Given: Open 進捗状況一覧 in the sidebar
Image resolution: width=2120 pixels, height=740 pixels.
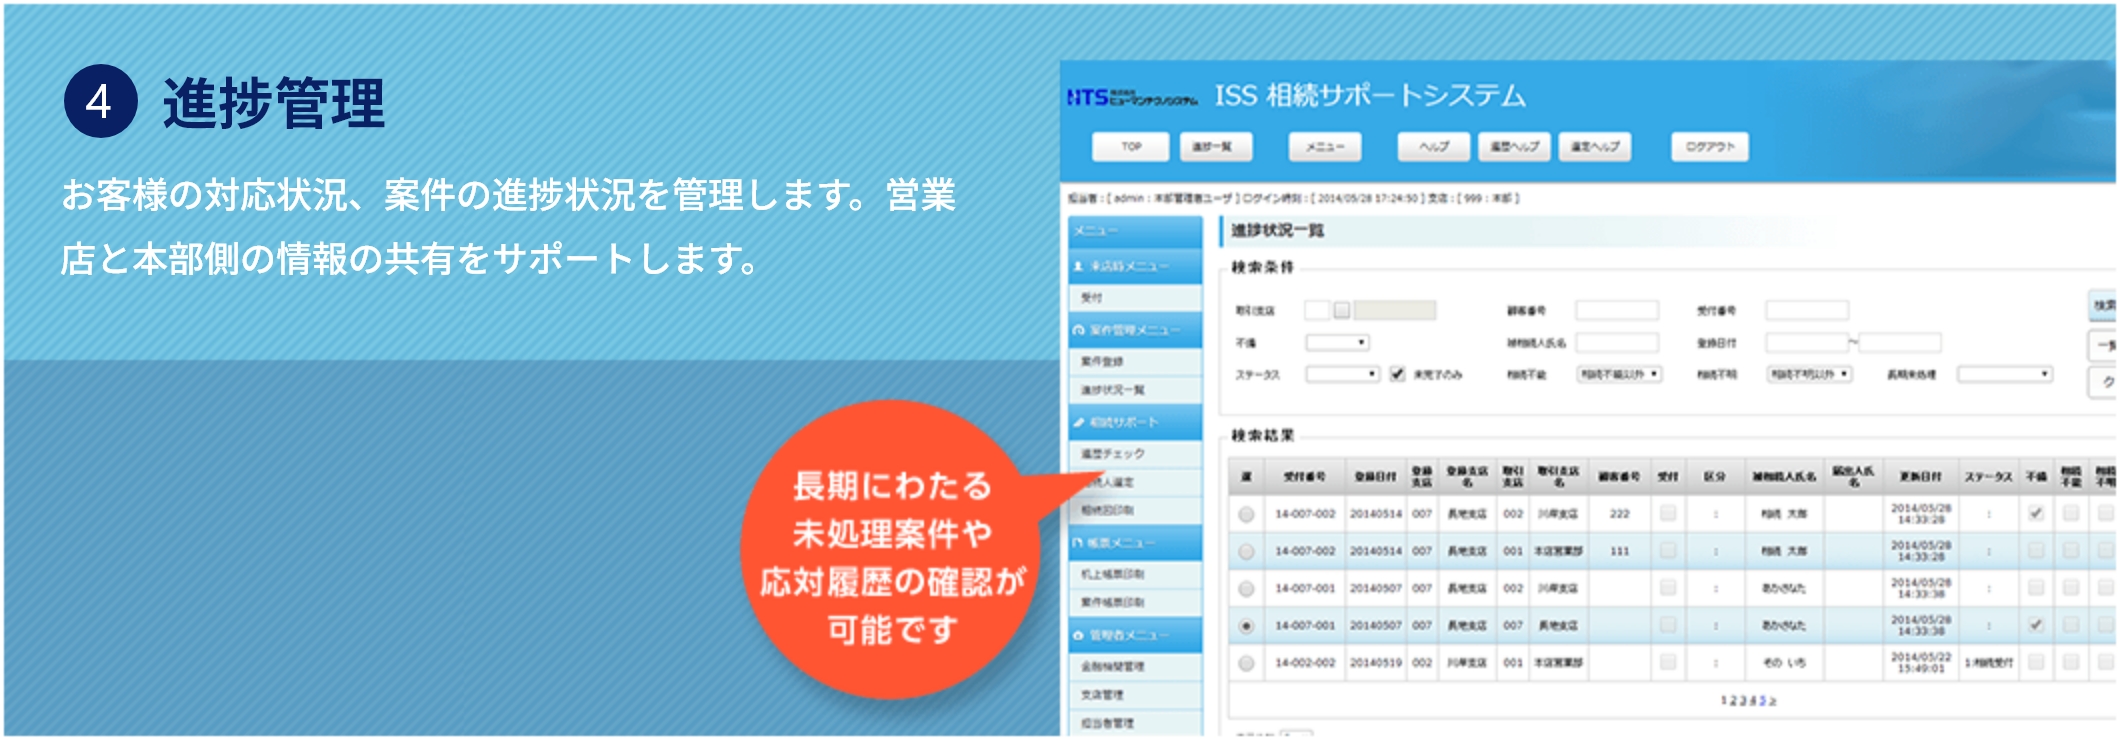Looking at the screenshot, I should [1135, 390].
